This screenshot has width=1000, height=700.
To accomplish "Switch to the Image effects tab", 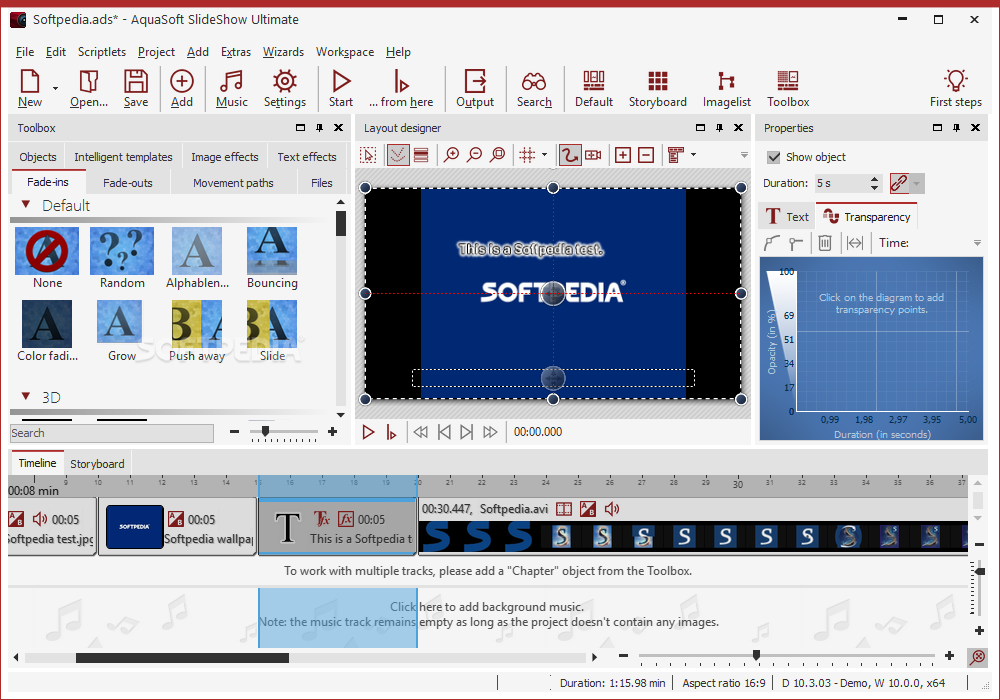I will coord(224,157).
